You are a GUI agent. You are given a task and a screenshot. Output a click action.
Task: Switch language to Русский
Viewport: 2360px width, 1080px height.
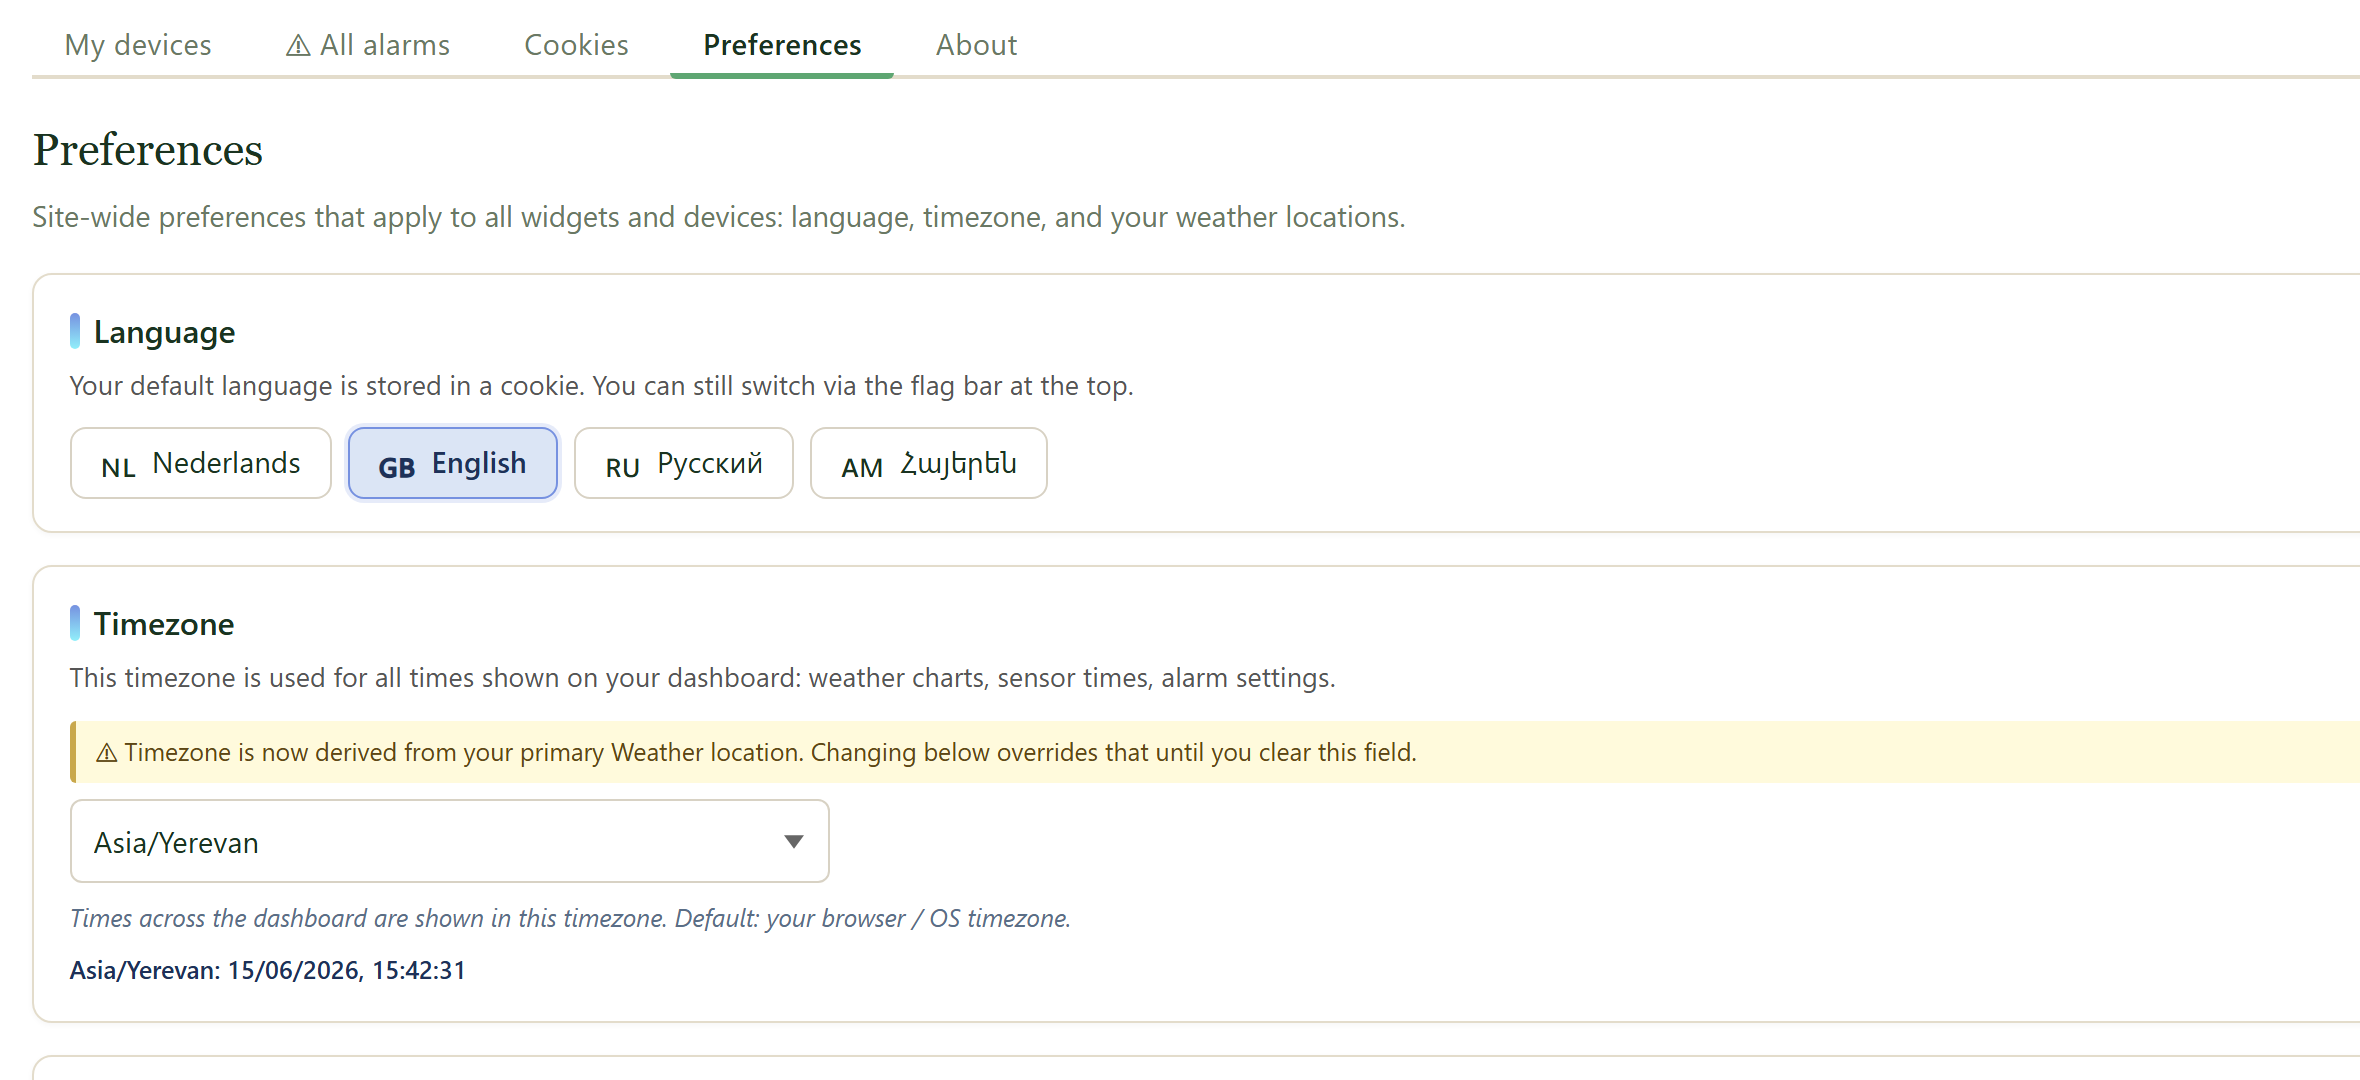684,463
